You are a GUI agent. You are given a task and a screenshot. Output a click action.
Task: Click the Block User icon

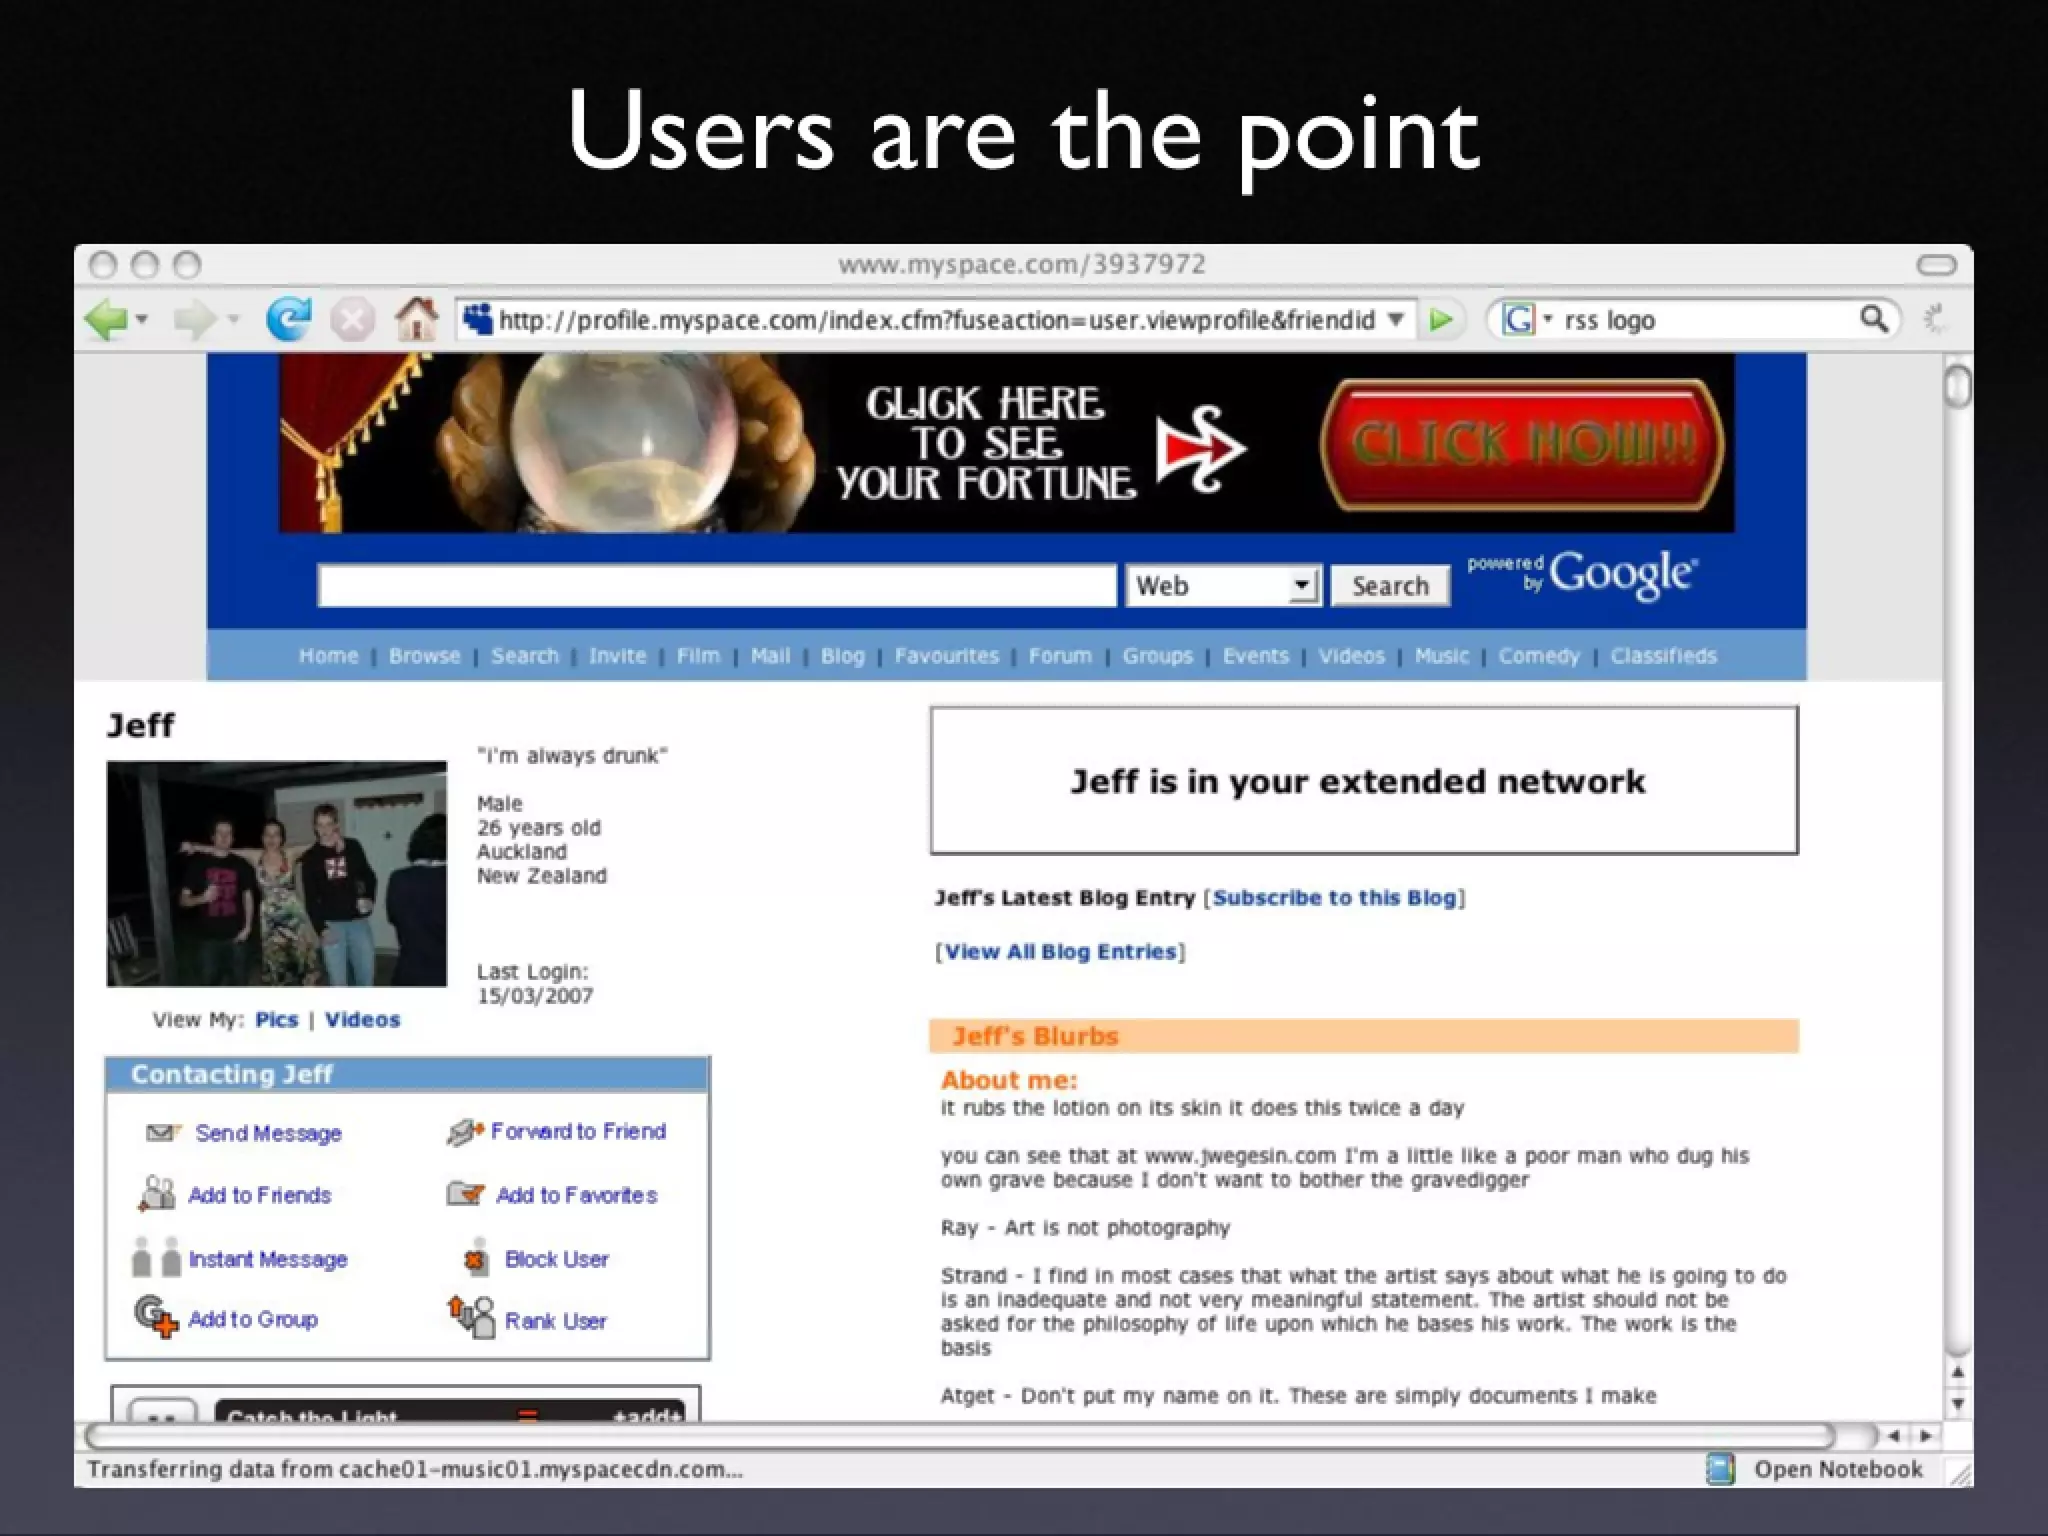476,1259
